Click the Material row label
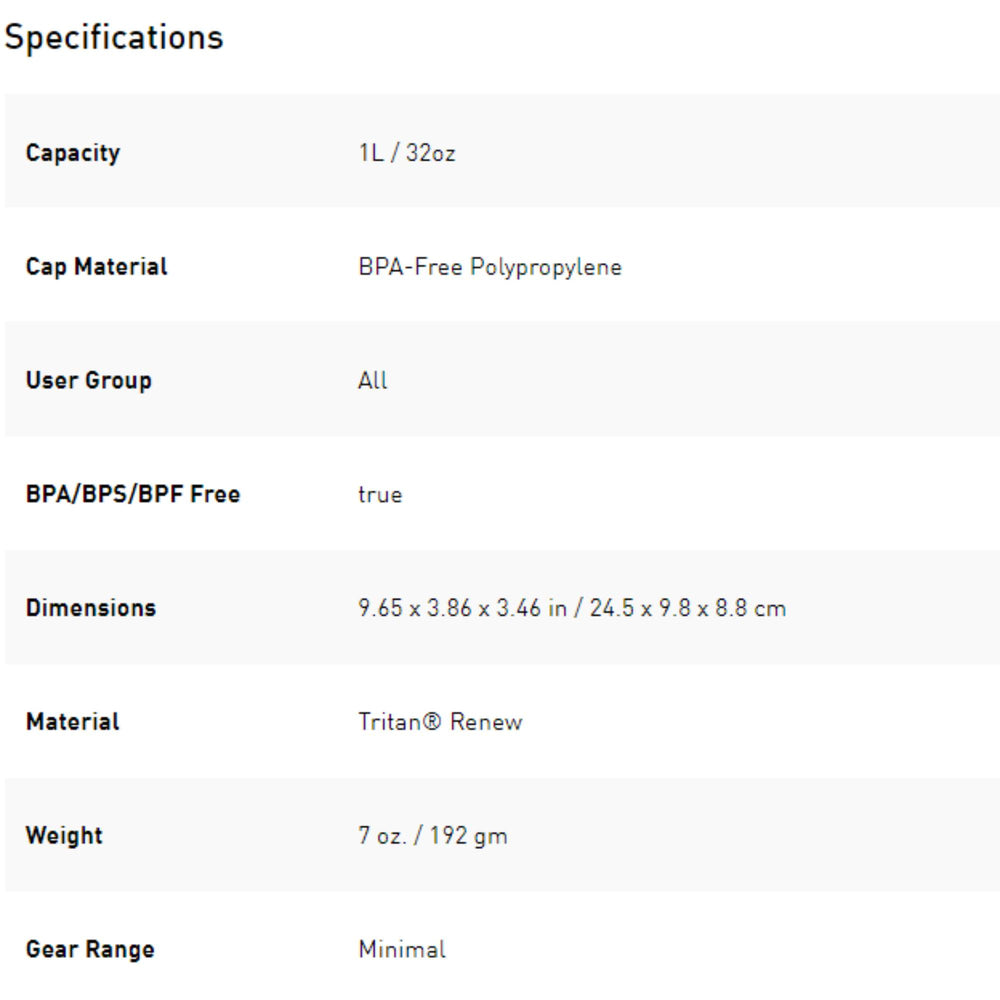The height and width of the screenshot is (1000, 1000). [x=72, y=722]
